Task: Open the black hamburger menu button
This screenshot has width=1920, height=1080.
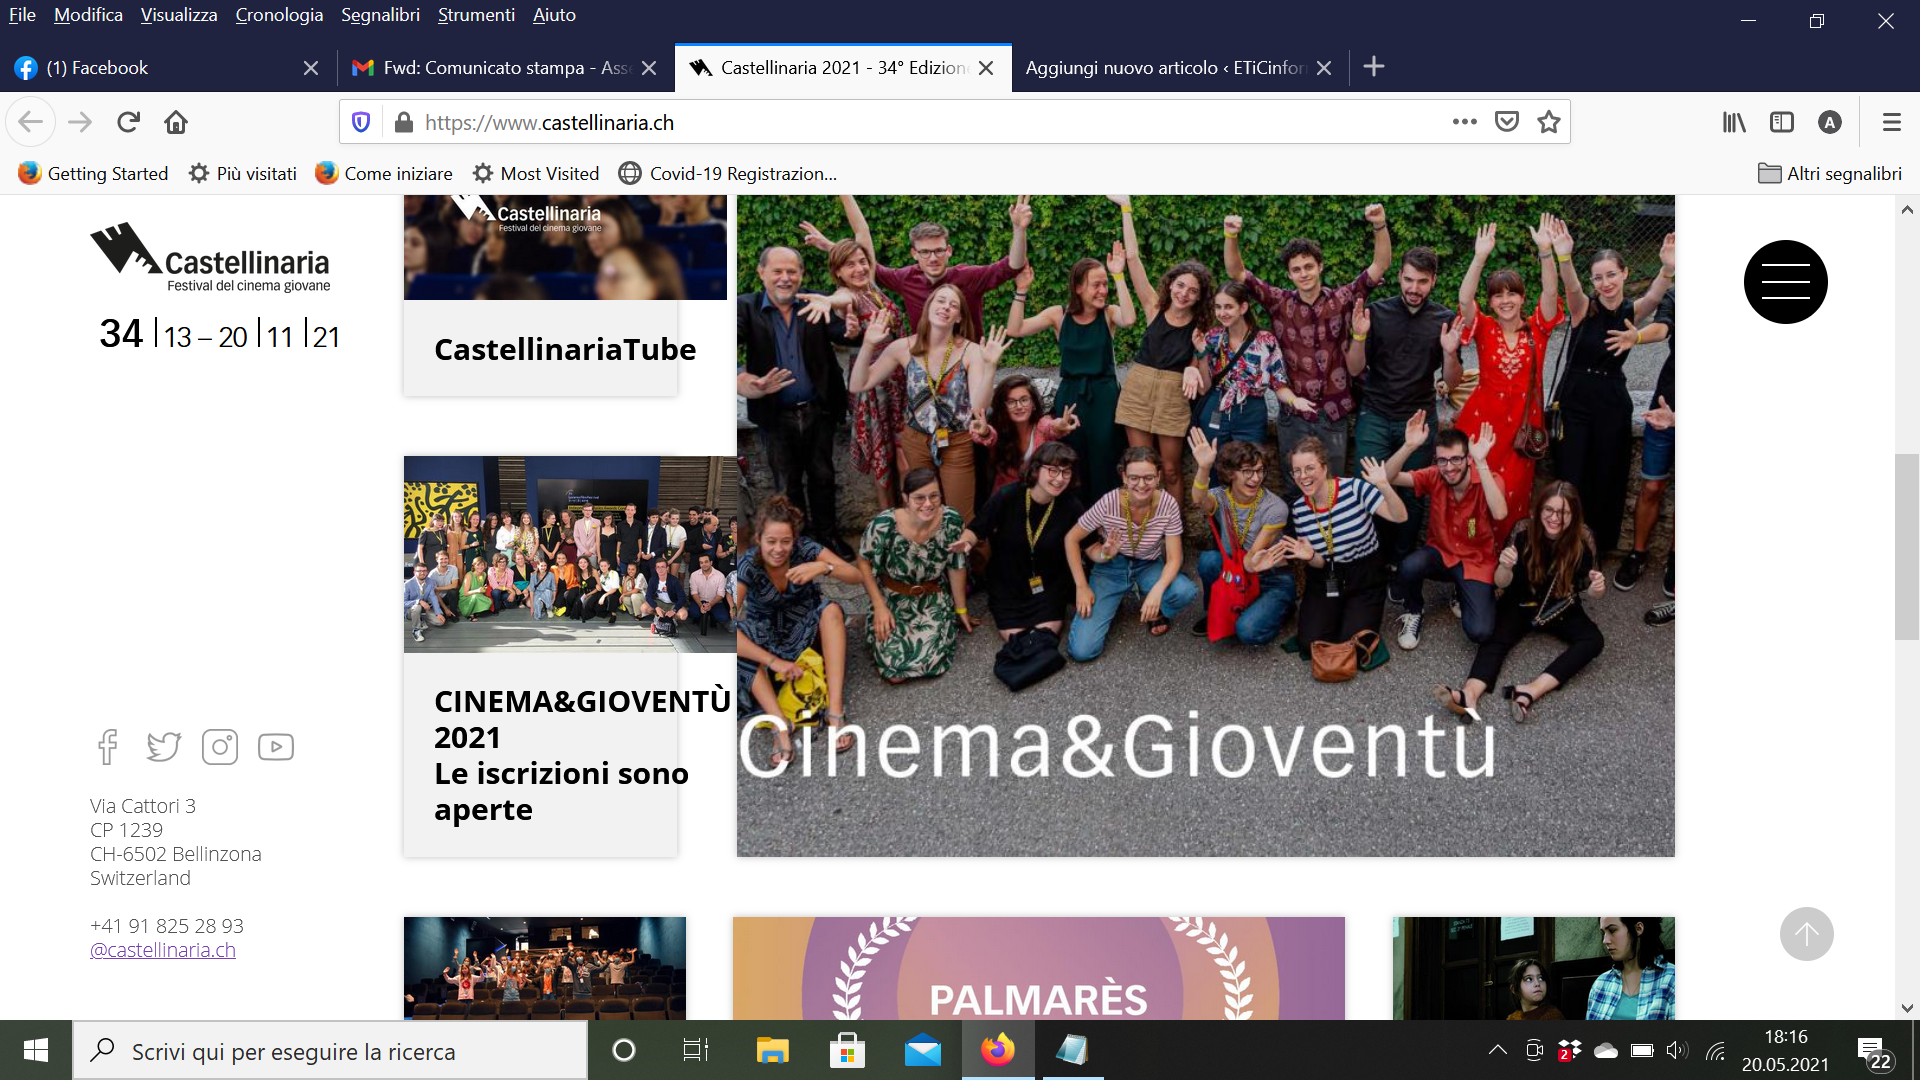Action: 1785,282
